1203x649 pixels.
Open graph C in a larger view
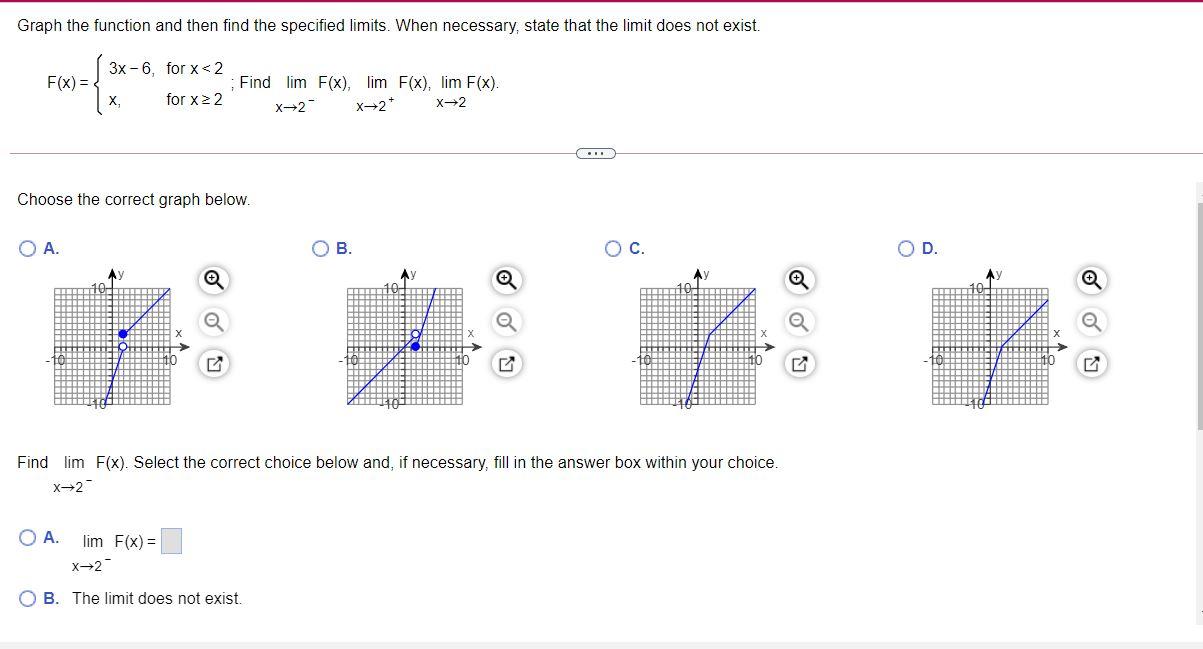coord(797,364)
